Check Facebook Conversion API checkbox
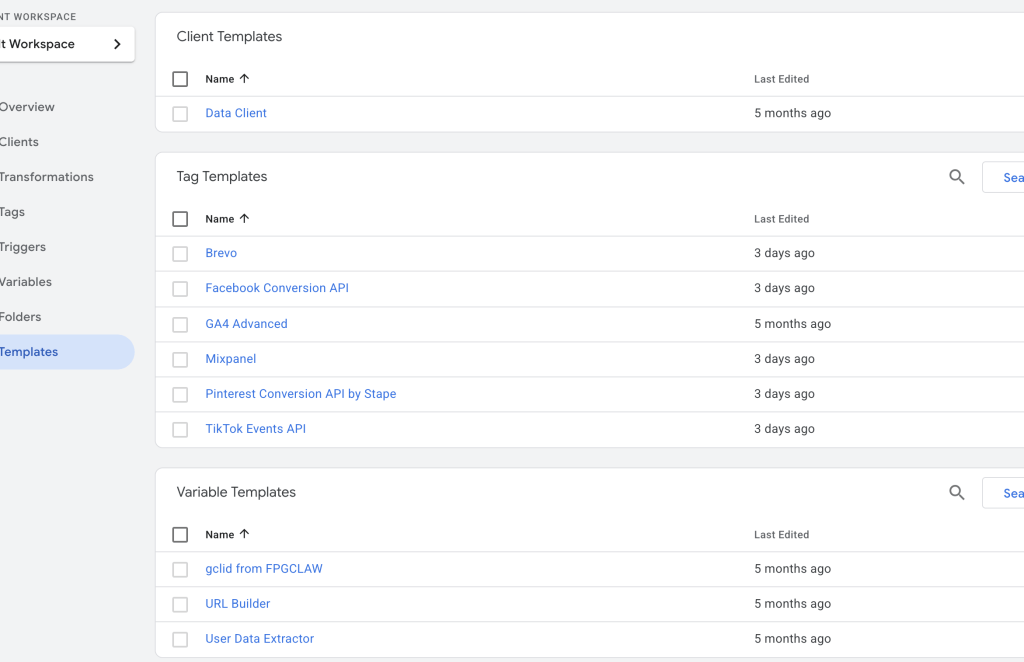 pyautogui.click(x=180, y=289)
